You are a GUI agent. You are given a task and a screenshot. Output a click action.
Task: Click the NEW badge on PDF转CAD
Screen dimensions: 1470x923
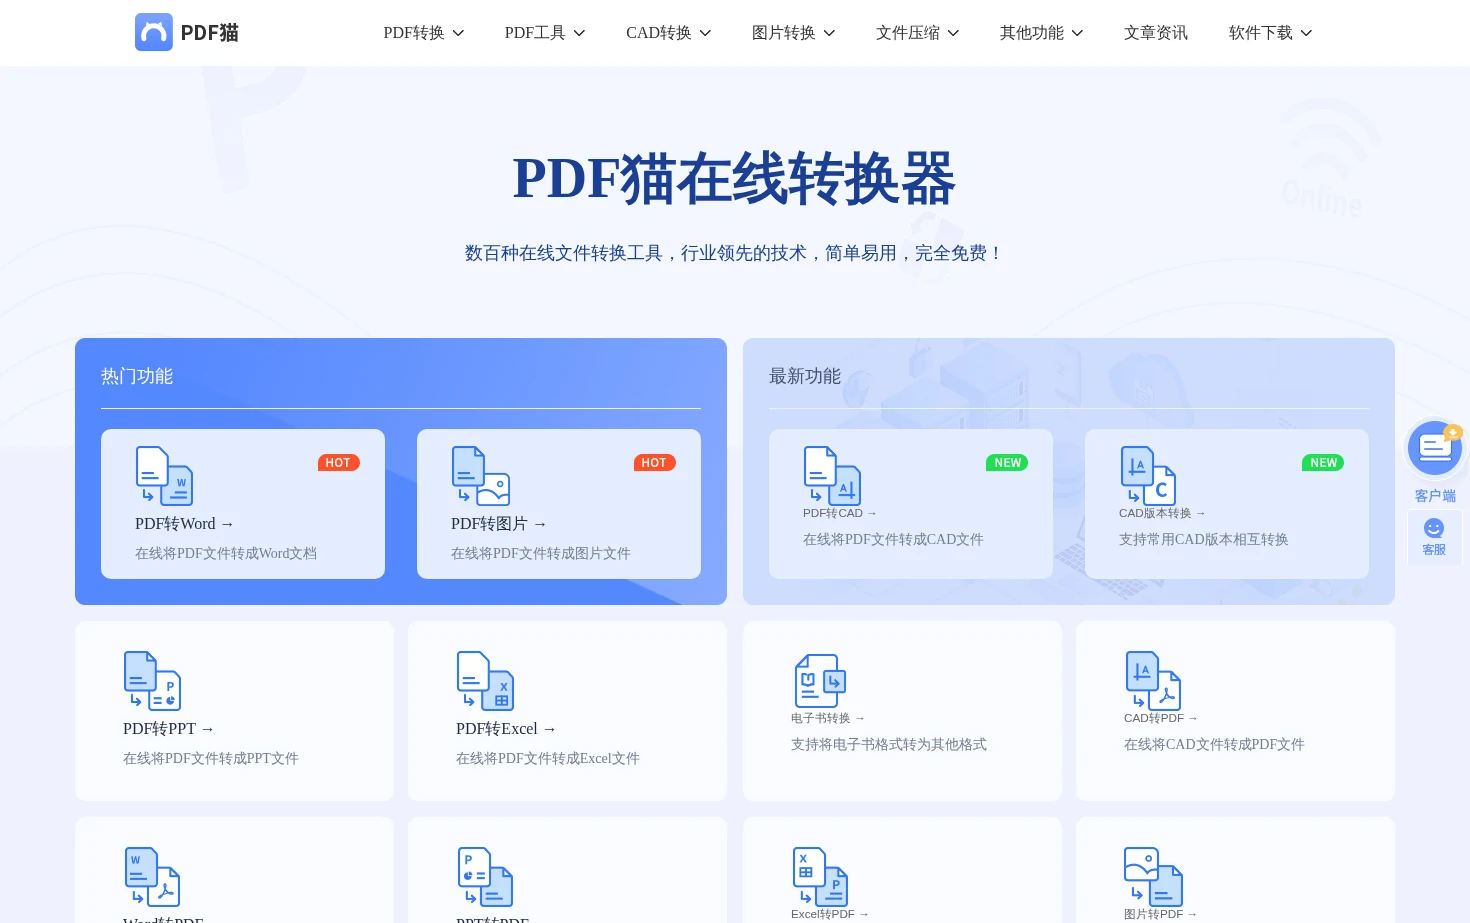coord(1007,463)
